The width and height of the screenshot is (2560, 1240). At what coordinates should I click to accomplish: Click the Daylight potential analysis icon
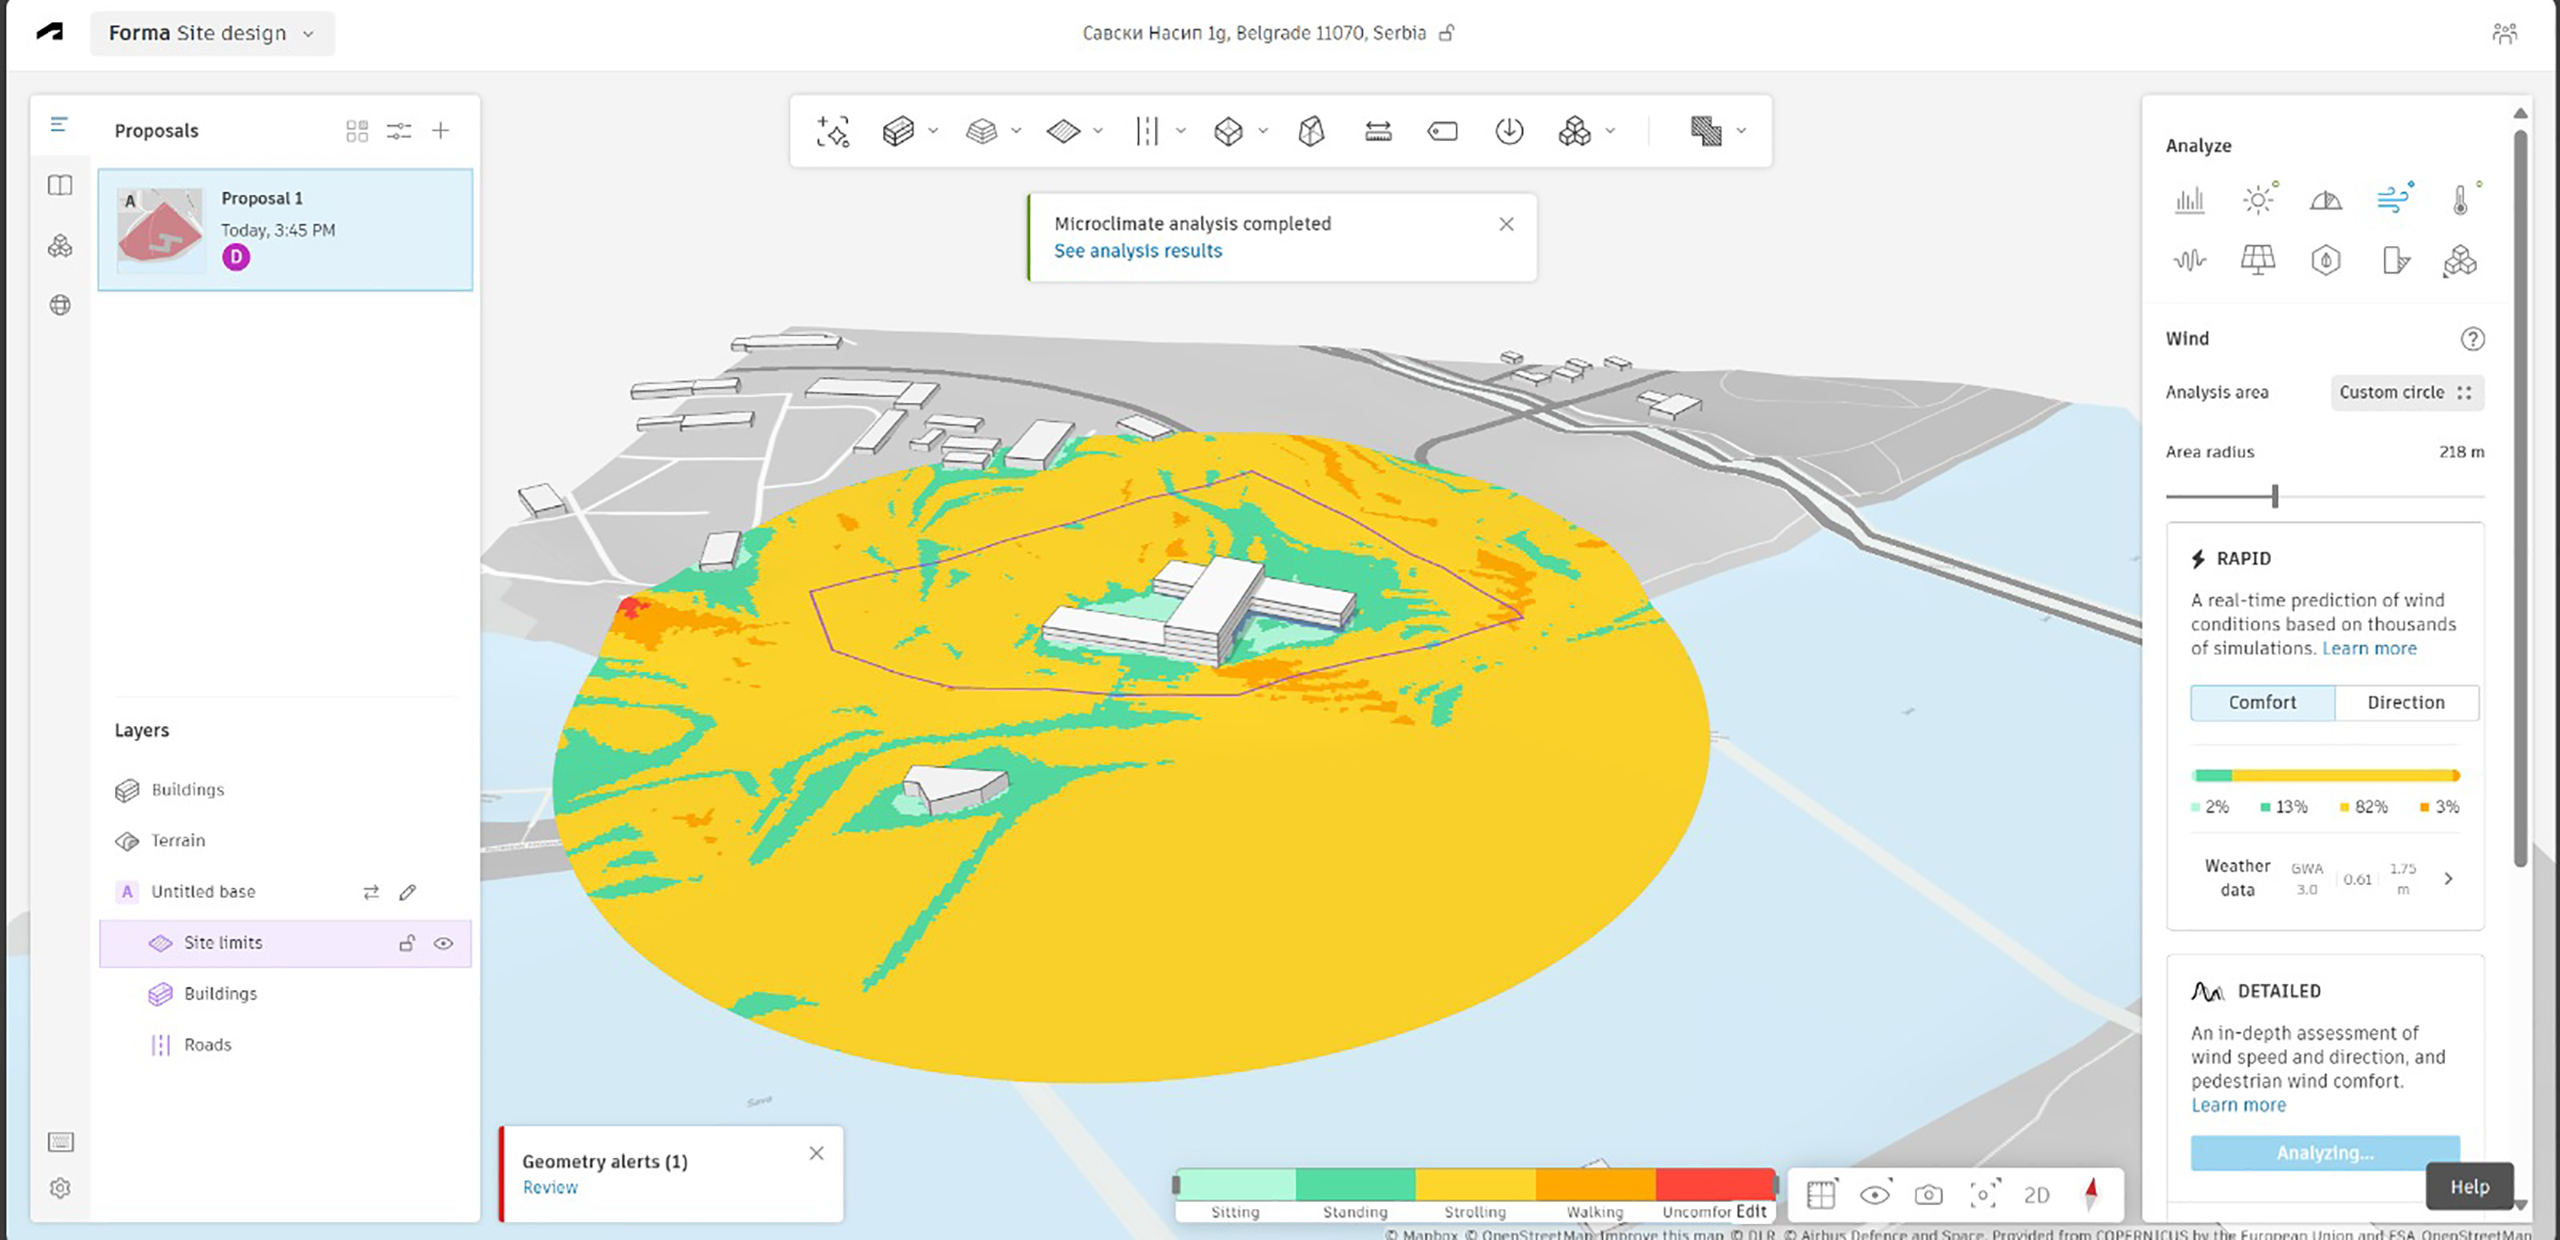coord(2325,200)
